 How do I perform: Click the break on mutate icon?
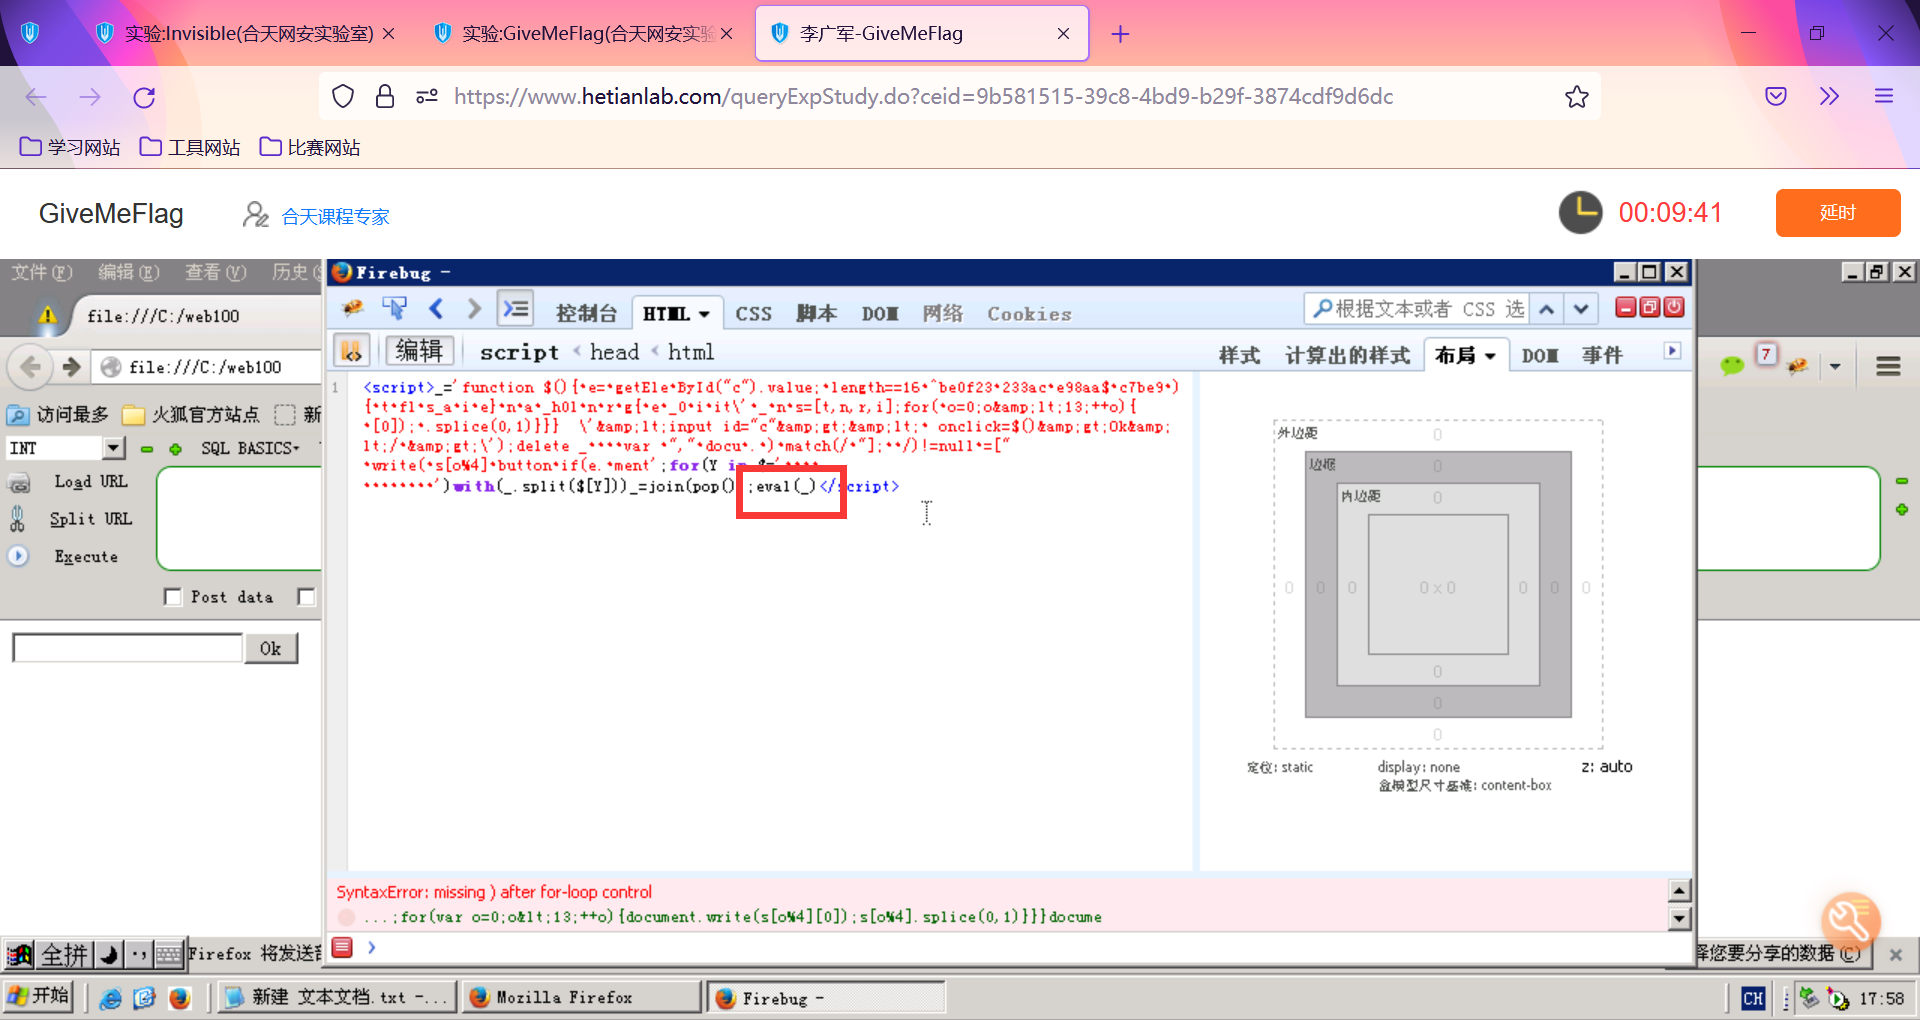(x=351, y=351)
